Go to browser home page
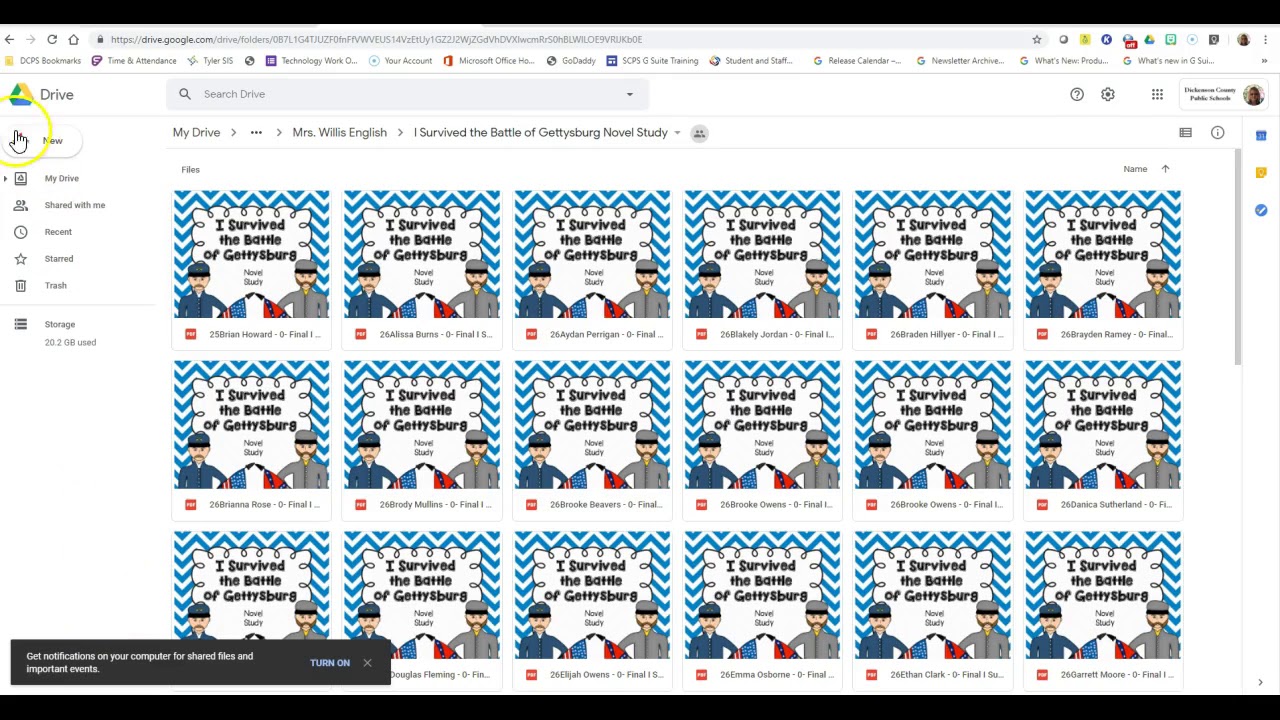1280x720 pixels. click(x=73, y=39)
